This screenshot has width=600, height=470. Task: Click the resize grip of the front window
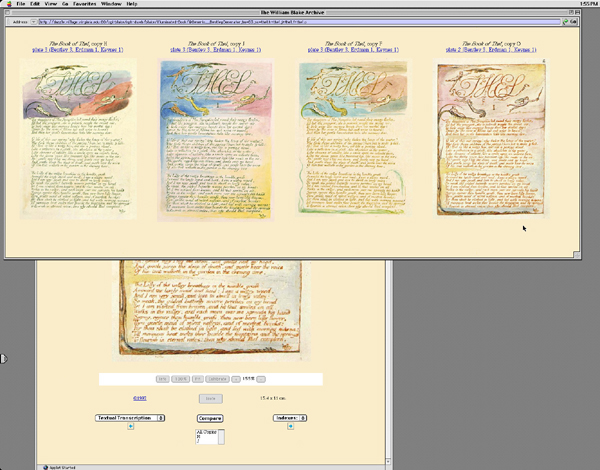(577, 255)
